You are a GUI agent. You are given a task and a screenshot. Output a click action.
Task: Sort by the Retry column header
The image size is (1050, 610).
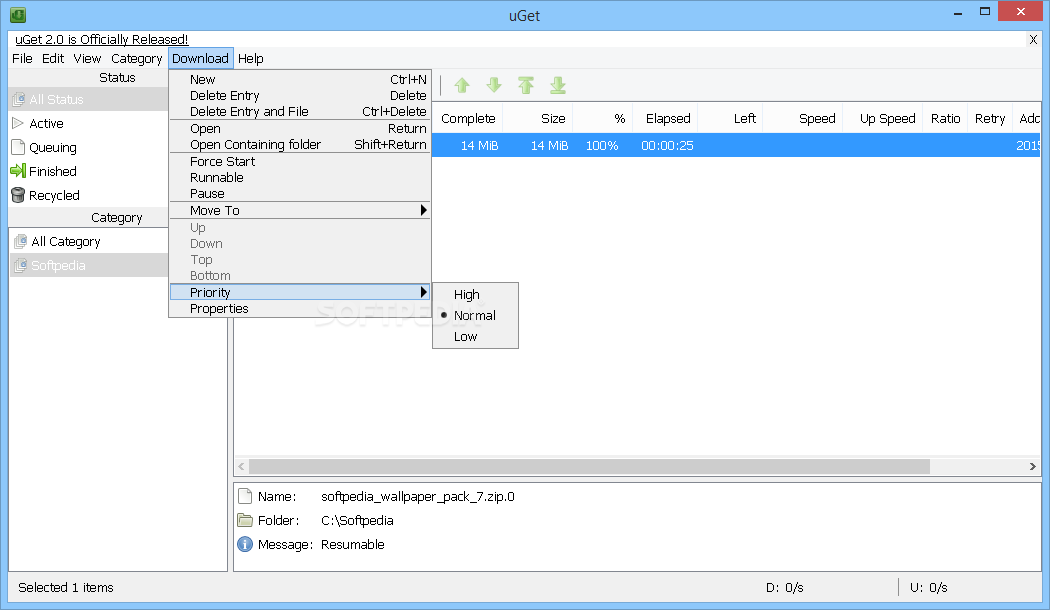point(990,119)
